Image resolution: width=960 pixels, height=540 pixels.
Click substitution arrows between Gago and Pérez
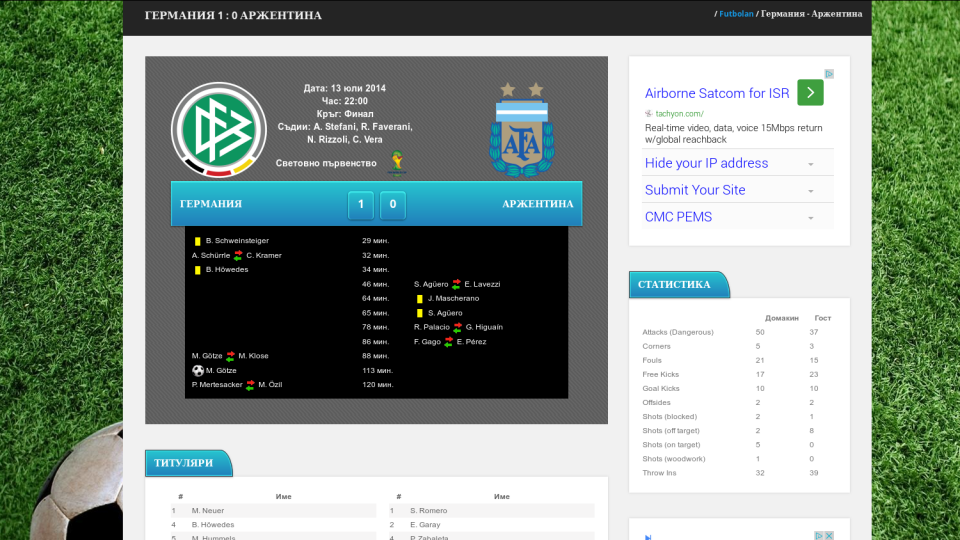[449, 342]
